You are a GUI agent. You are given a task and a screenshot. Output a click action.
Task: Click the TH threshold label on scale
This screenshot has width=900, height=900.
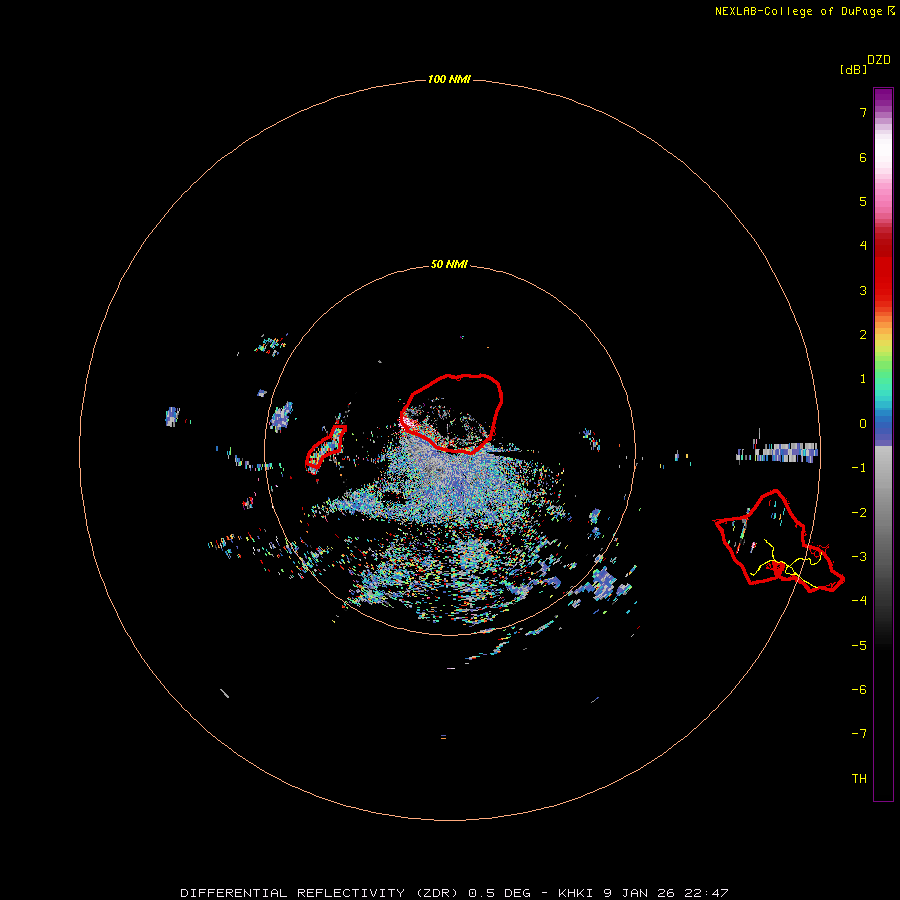[859, 779]
